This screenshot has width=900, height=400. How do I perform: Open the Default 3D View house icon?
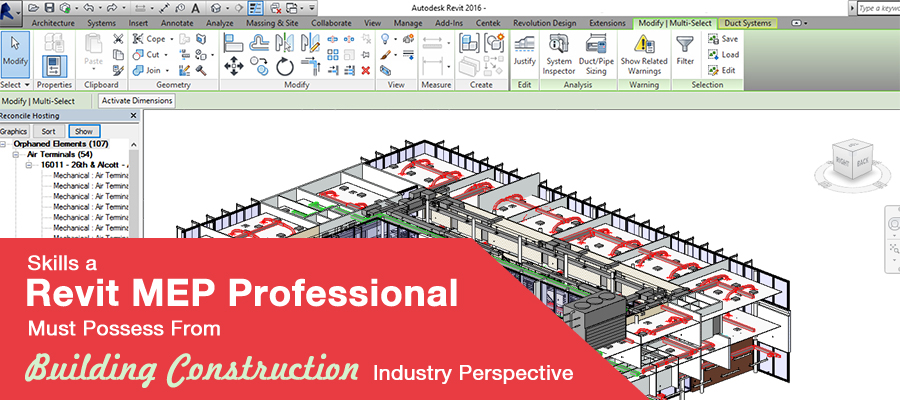point(216,8)
